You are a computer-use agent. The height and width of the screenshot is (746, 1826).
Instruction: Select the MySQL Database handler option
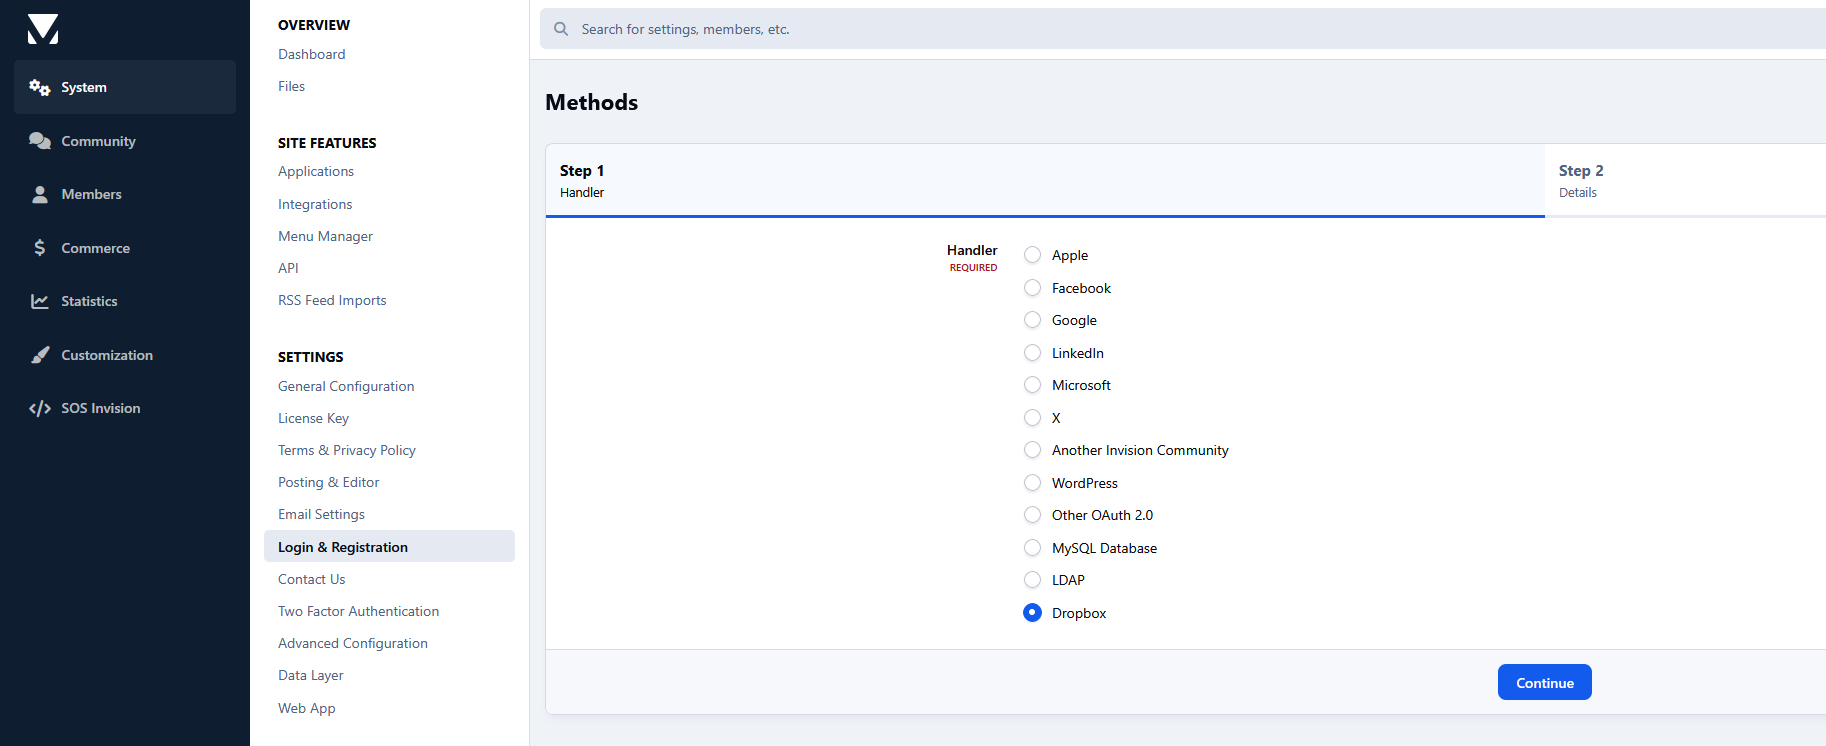click(1033, 548)
